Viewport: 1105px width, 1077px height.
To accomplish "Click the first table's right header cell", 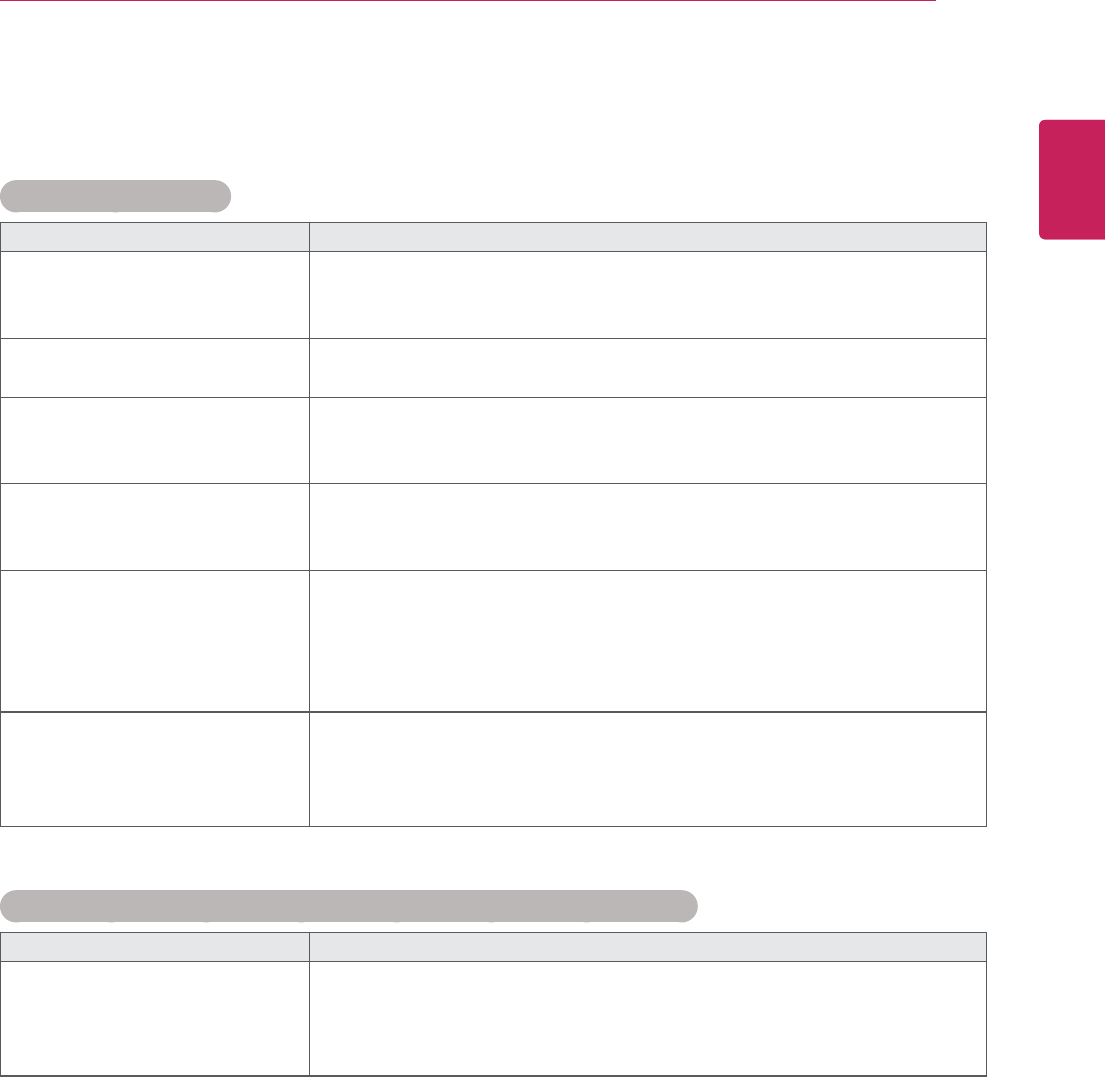I will tap(647, 236).
